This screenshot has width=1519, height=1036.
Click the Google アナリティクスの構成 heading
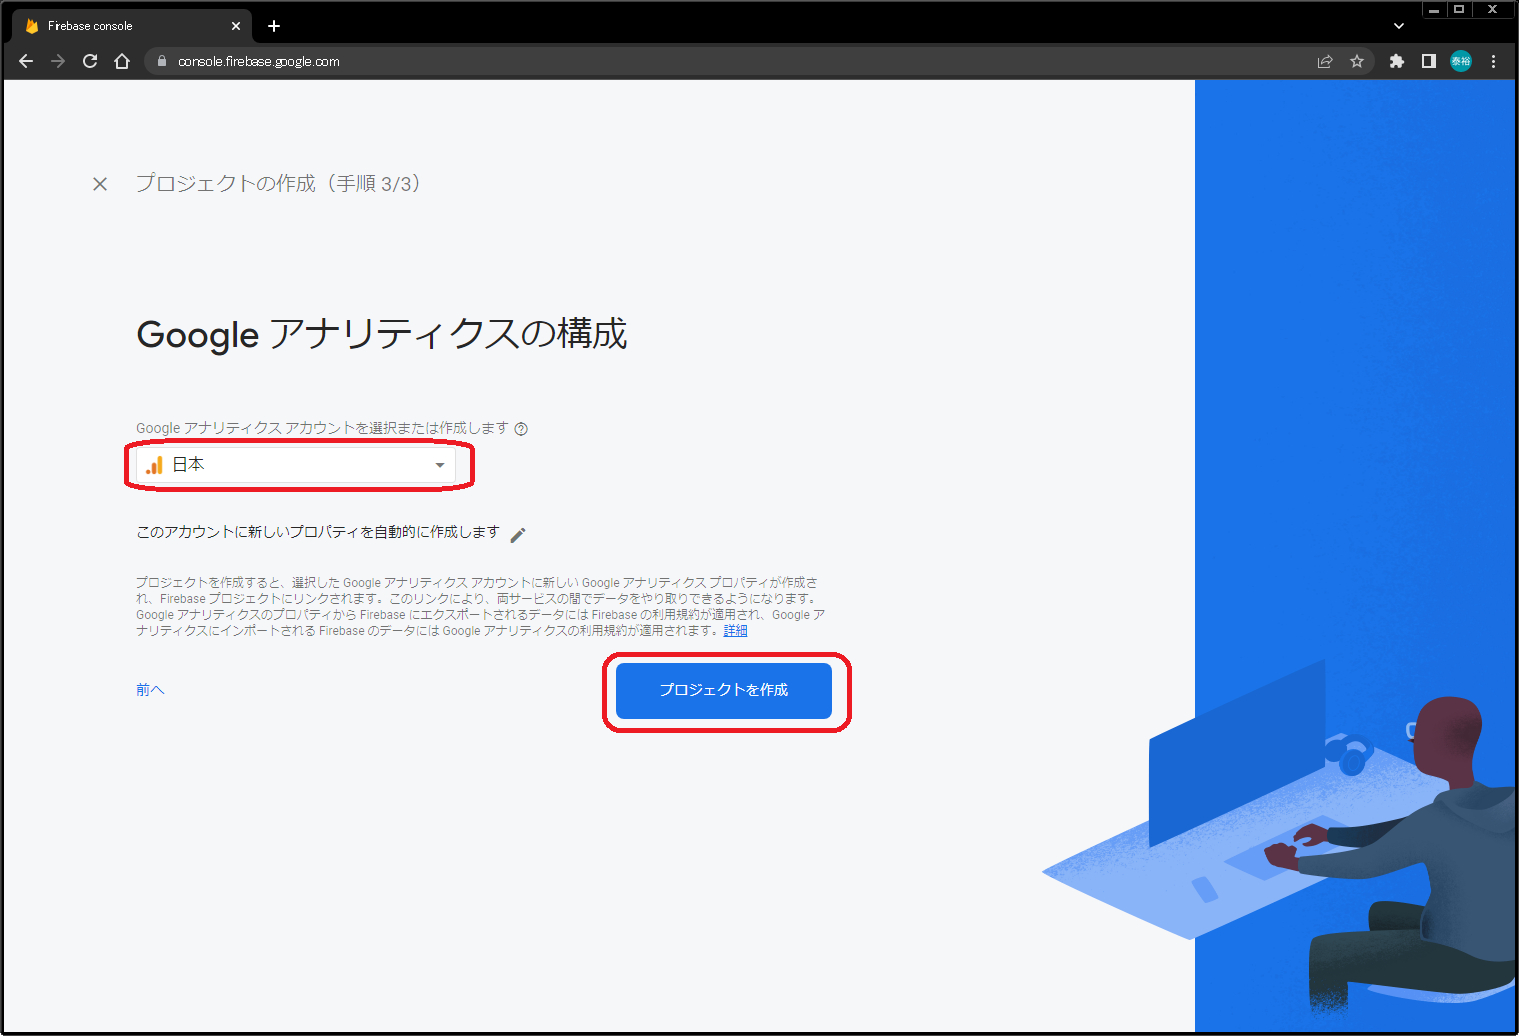[x=382, y=334]
